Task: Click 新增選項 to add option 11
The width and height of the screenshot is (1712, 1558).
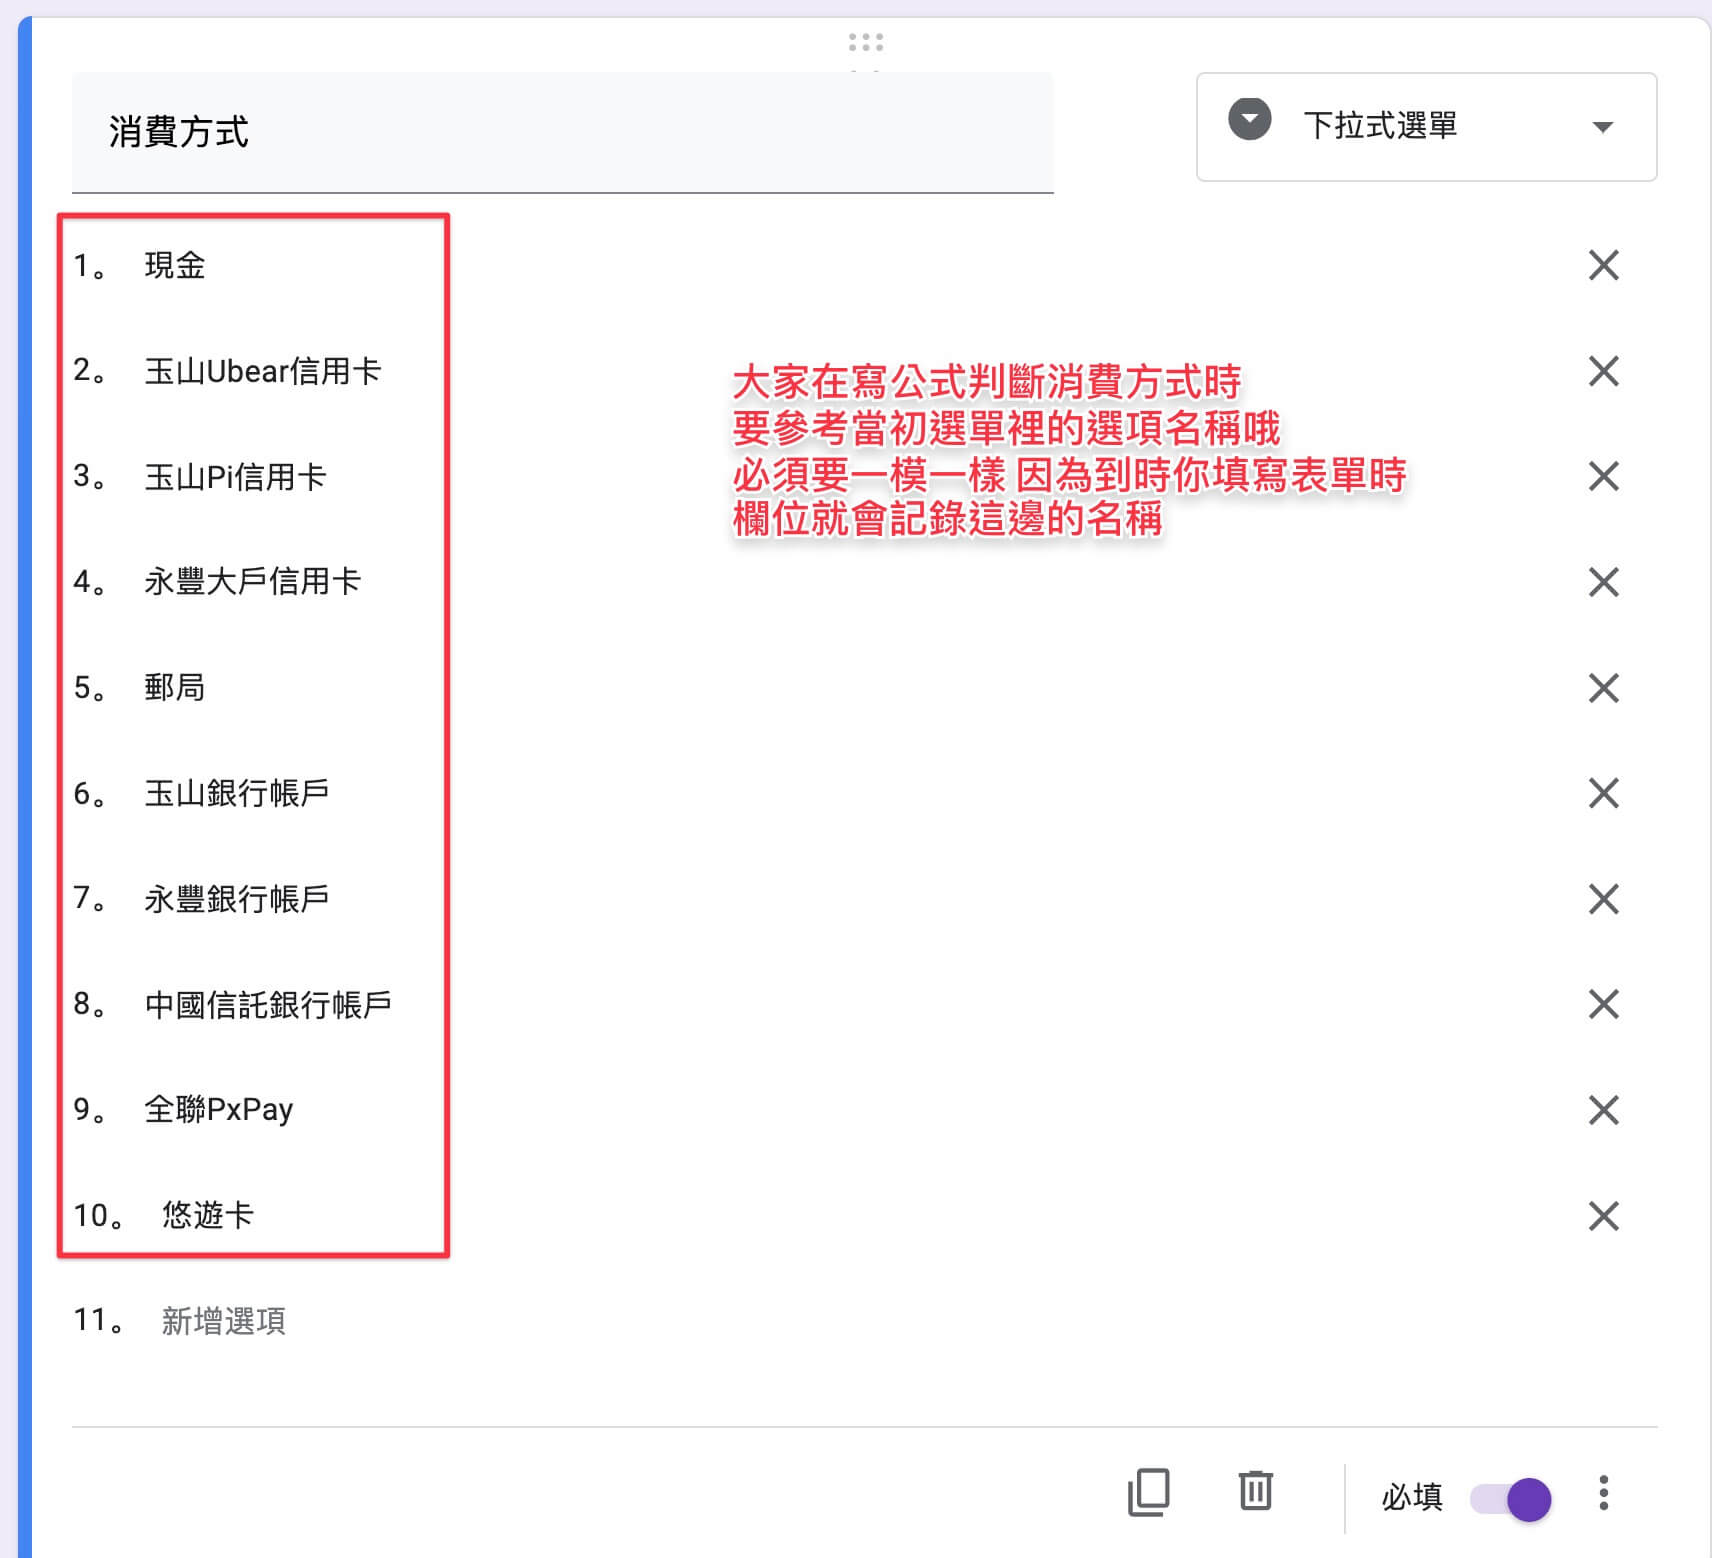Action: (223, 1321)
